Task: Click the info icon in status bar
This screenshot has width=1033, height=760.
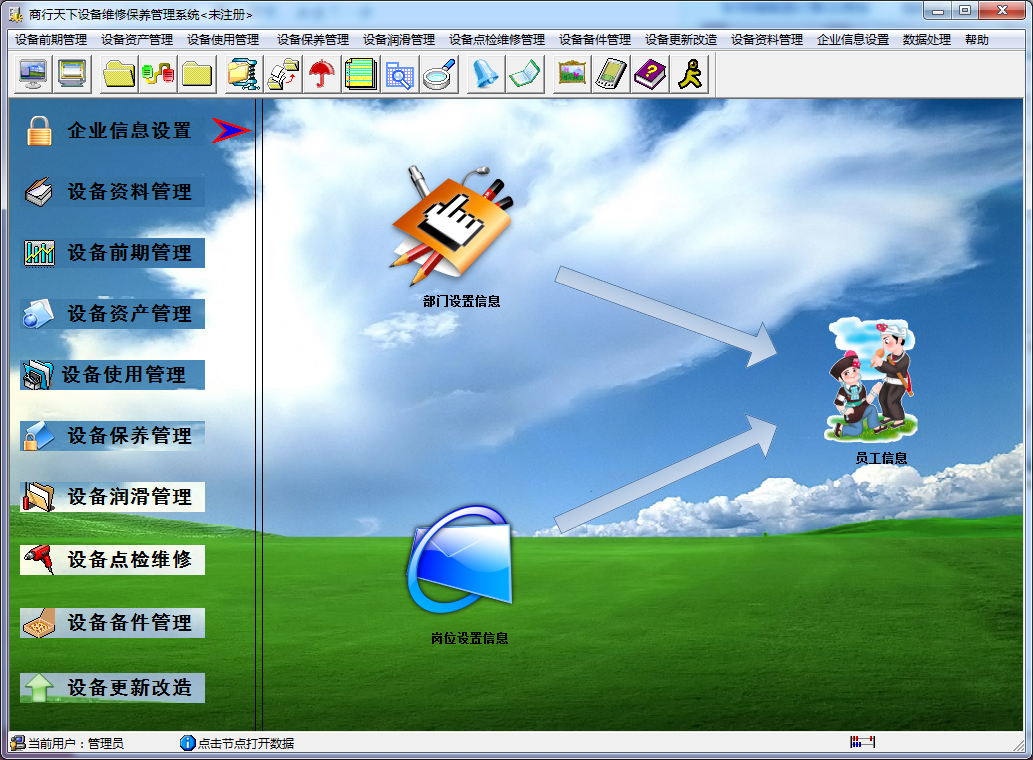Action: click(188, 743)
